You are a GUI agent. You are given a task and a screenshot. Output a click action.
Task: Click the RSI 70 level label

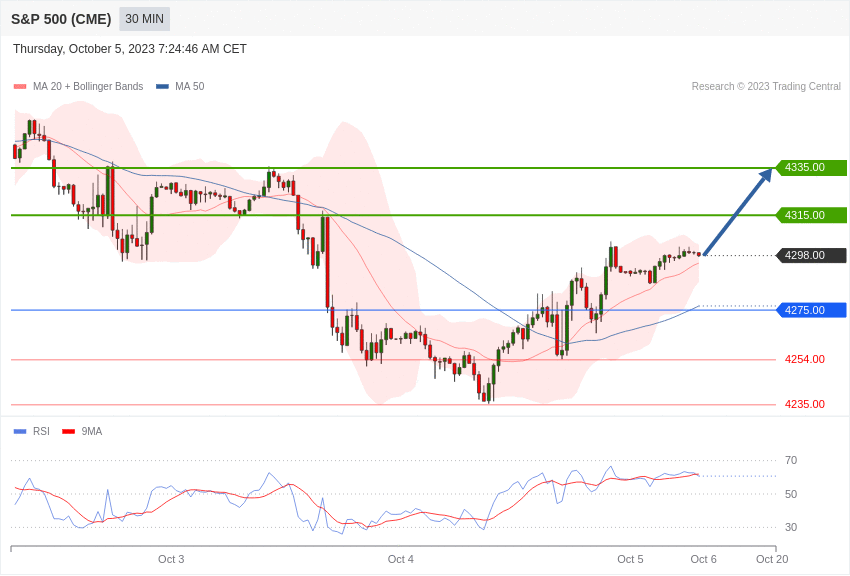tap(791, 461)
